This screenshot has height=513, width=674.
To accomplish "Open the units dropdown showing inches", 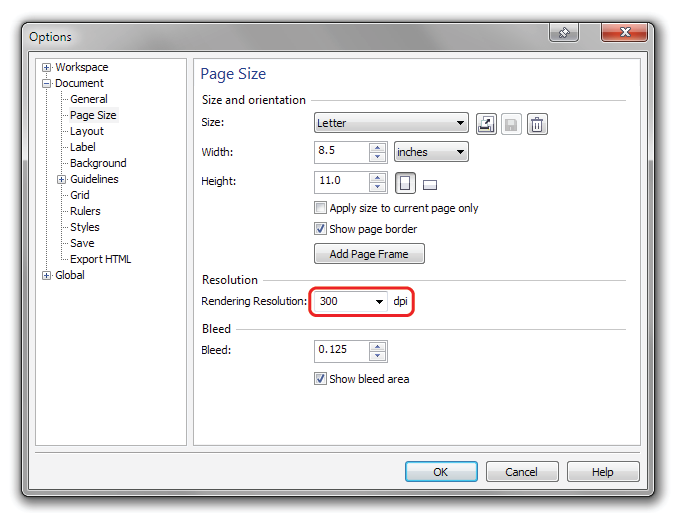I will click(x=431, y=152).
